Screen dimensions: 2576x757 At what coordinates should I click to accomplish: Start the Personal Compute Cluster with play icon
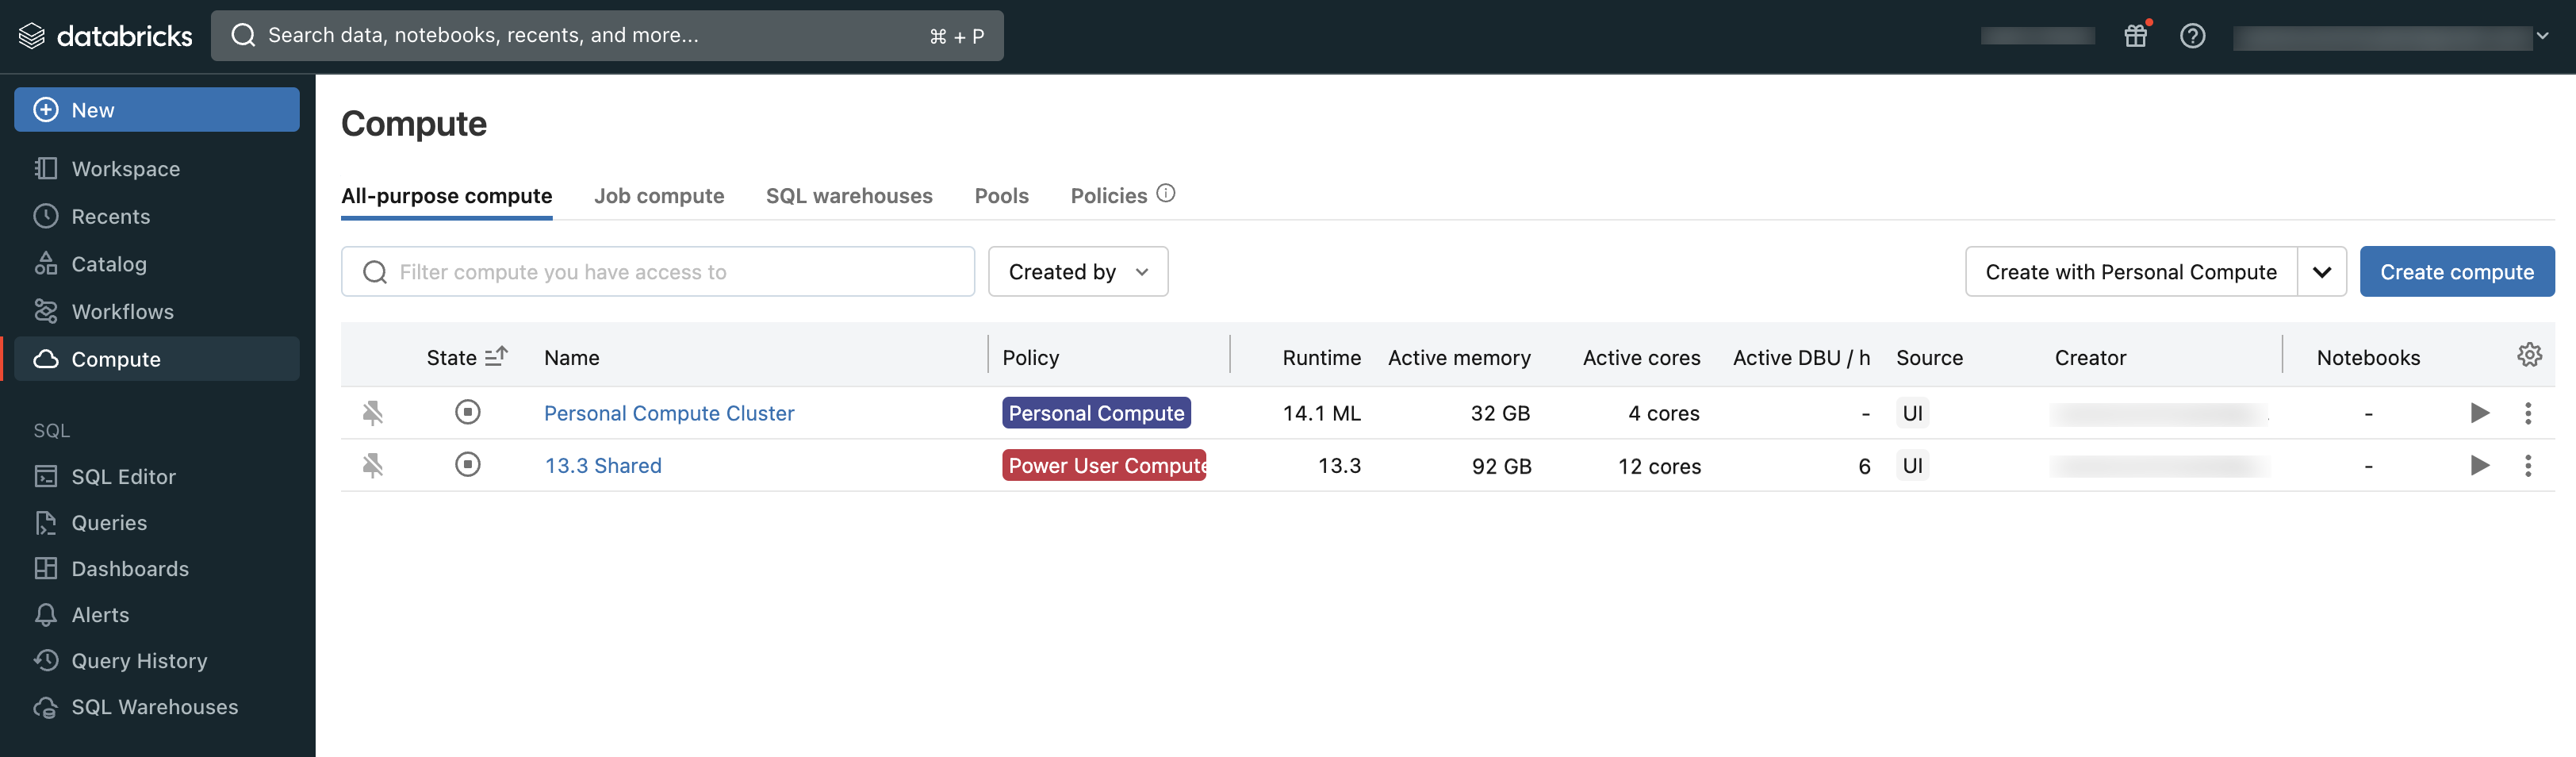[x=2479, y=413]
